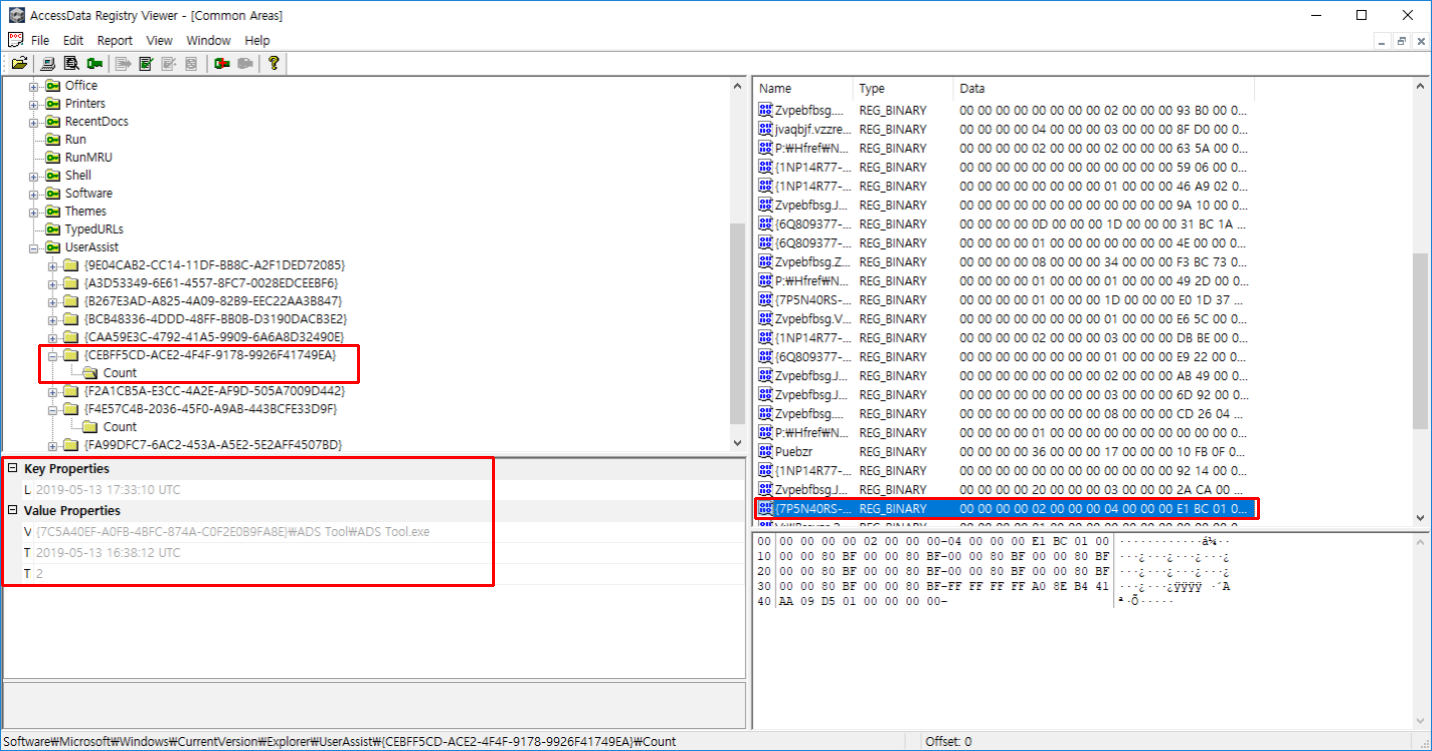Open the Window menu
This screenshot has width=1432, height=751.
pos(208,40)
